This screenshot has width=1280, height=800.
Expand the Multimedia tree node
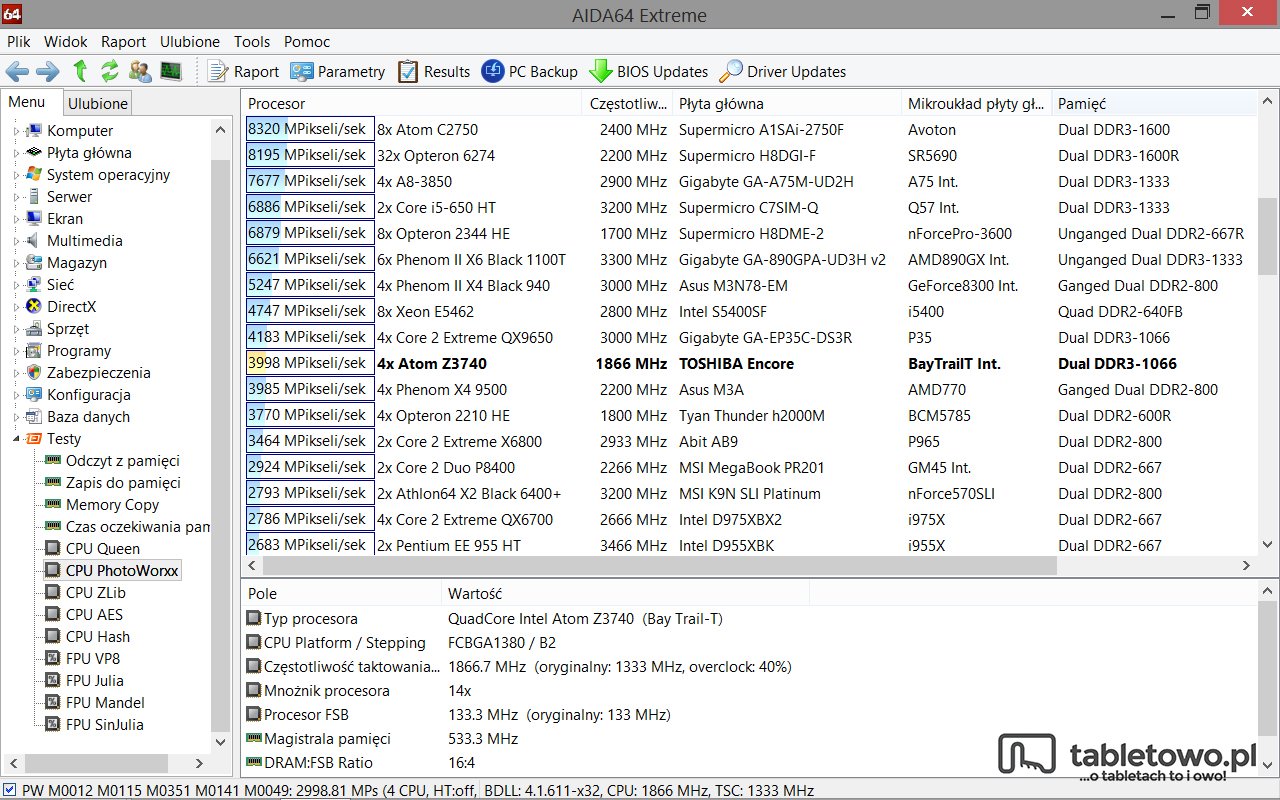tap(16, 241)
